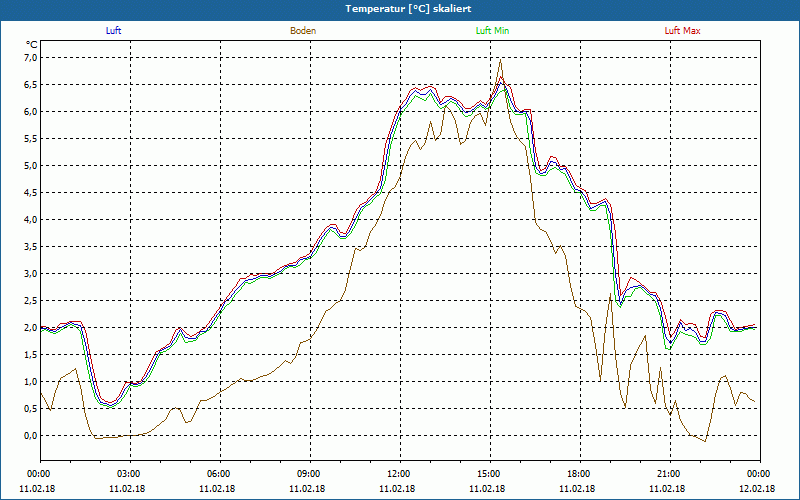Click the '2,5' y-axis value
The image size is (800, 500).
coord(31,301)
